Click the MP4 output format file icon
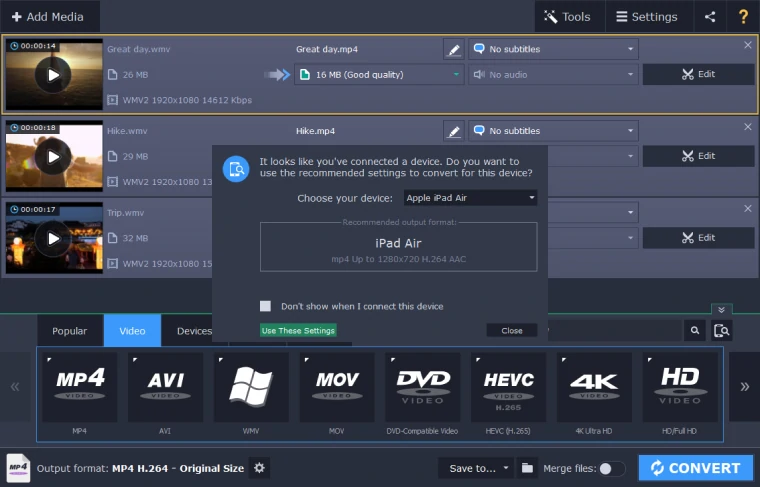The height and width of the screenshot is (487, 760). click(x=18, y=468)
